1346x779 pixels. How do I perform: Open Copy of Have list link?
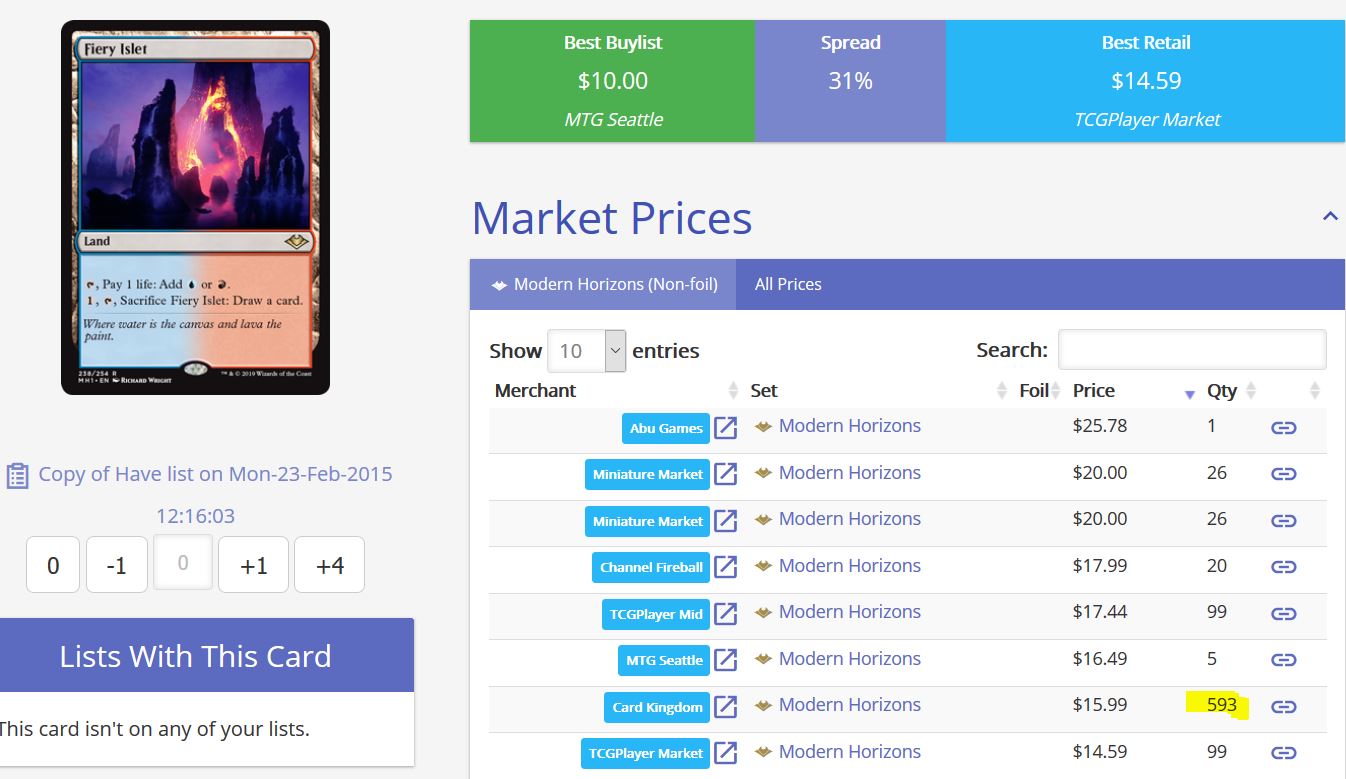[x=215, y=474]
